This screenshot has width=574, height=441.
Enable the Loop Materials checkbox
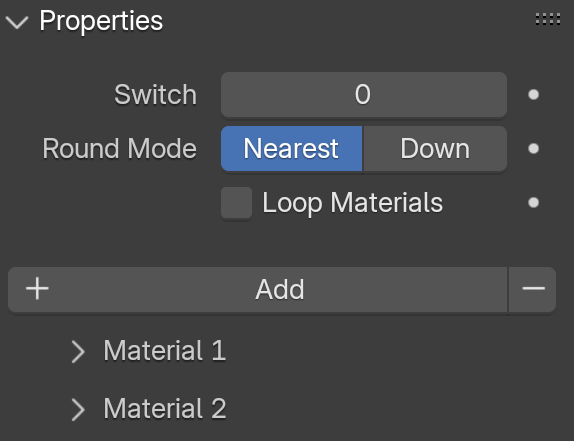236,203
